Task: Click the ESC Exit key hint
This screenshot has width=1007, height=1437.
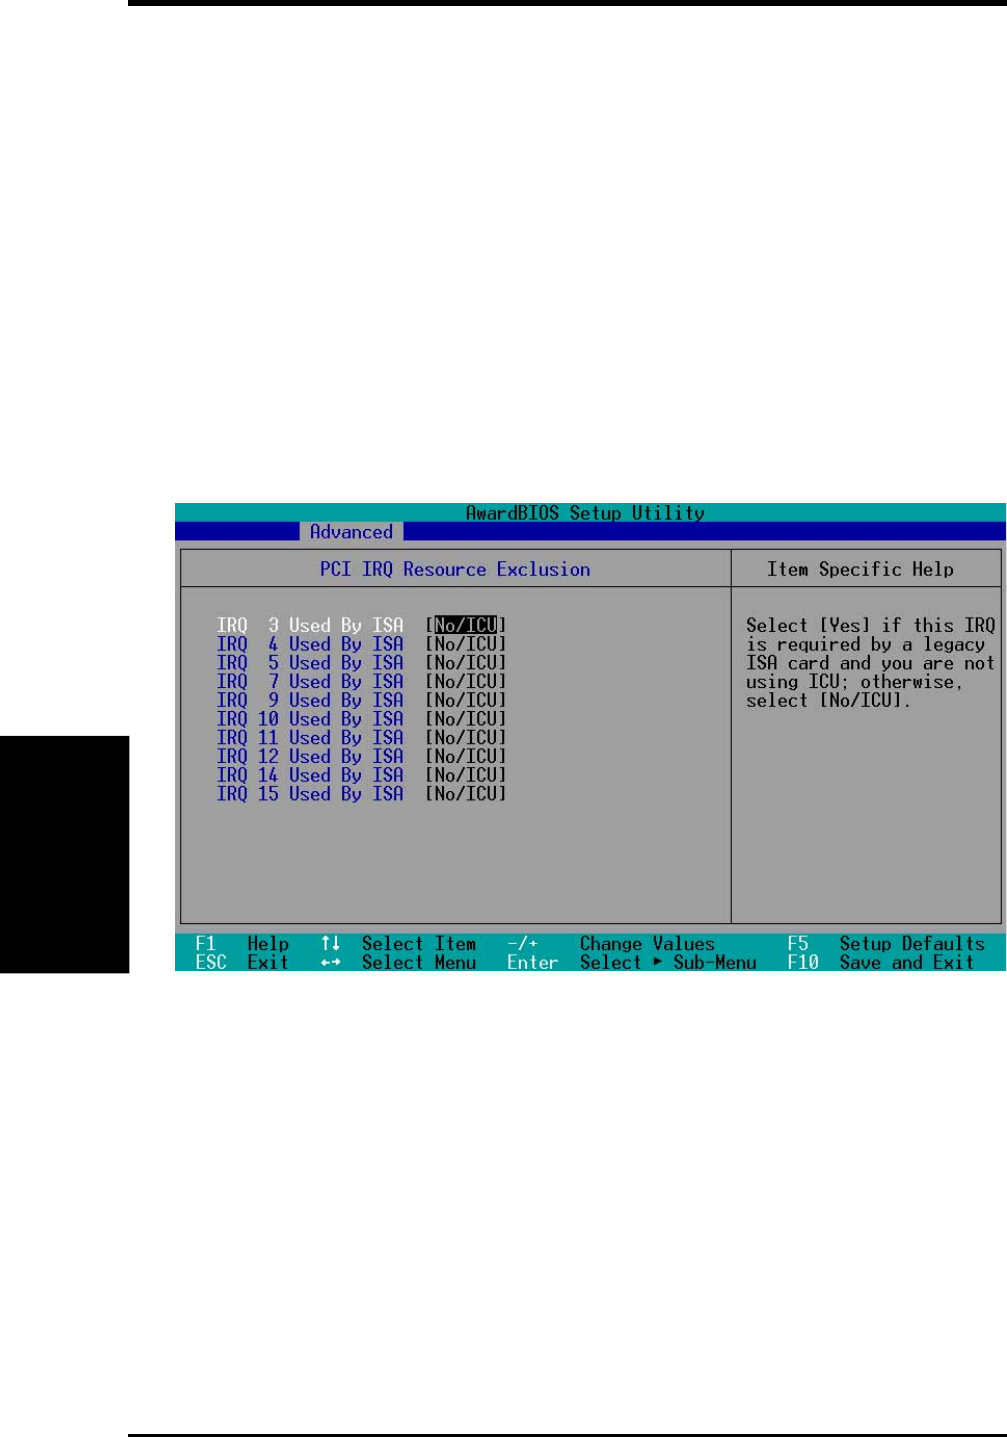Action: pos(242,963)
